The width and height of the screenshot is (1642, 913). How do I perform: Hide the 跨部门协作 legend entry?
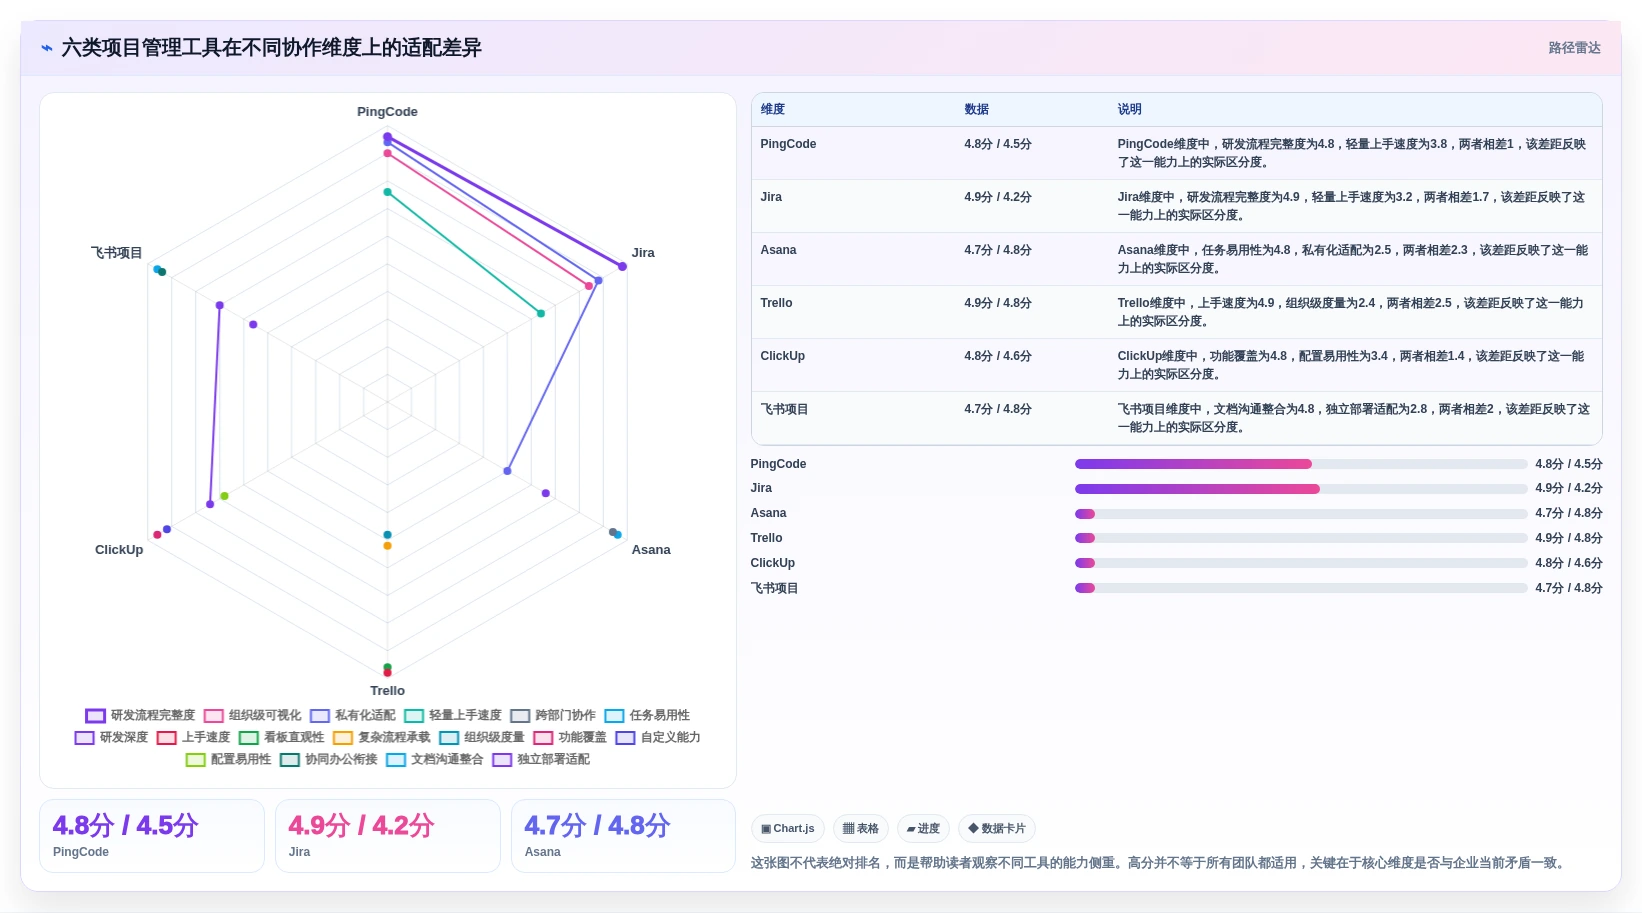pyautogui.click(x=552, y=715)
